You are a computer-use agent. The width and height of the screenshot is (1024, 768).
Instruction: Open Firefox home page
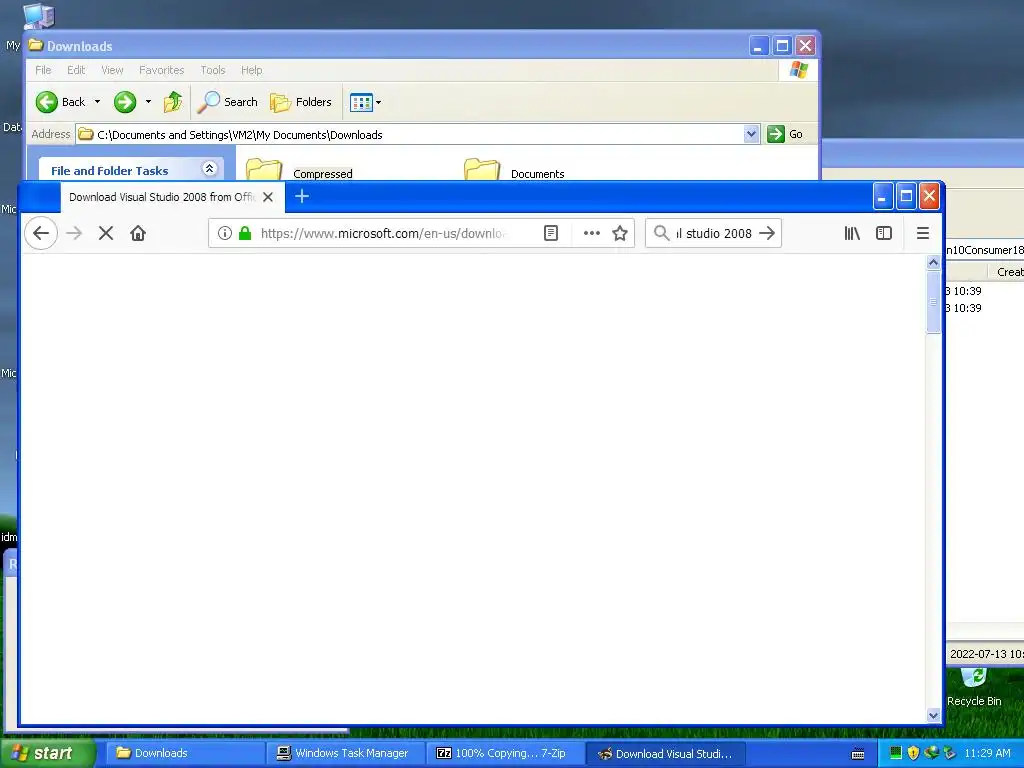[x=138, y=233]
